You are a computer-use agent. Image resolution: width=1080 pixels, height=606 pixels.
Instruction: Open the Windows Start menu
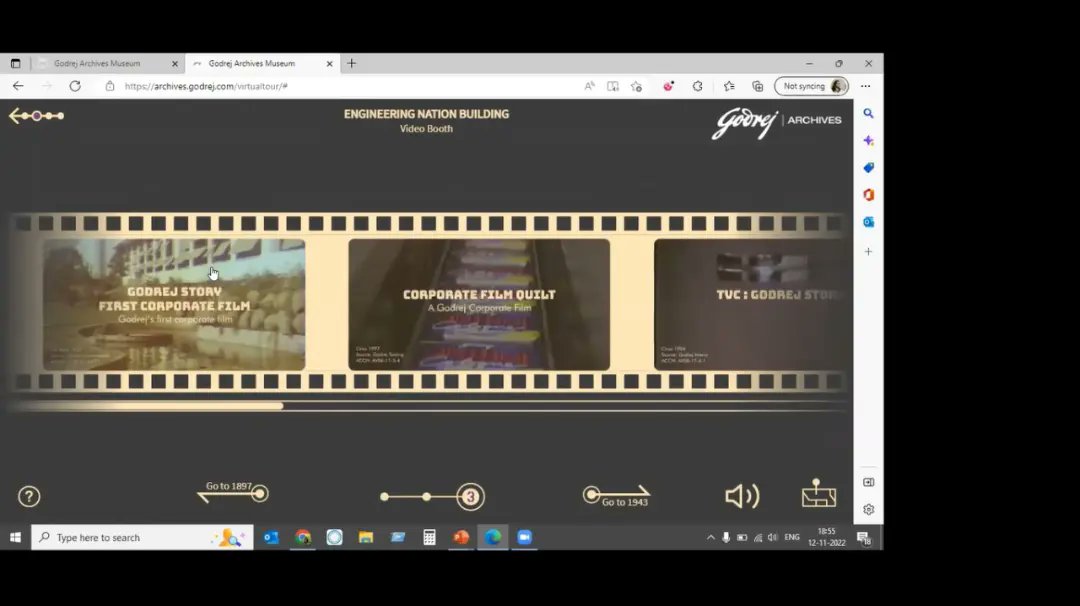pyautogui.click(x=15, y=537)
